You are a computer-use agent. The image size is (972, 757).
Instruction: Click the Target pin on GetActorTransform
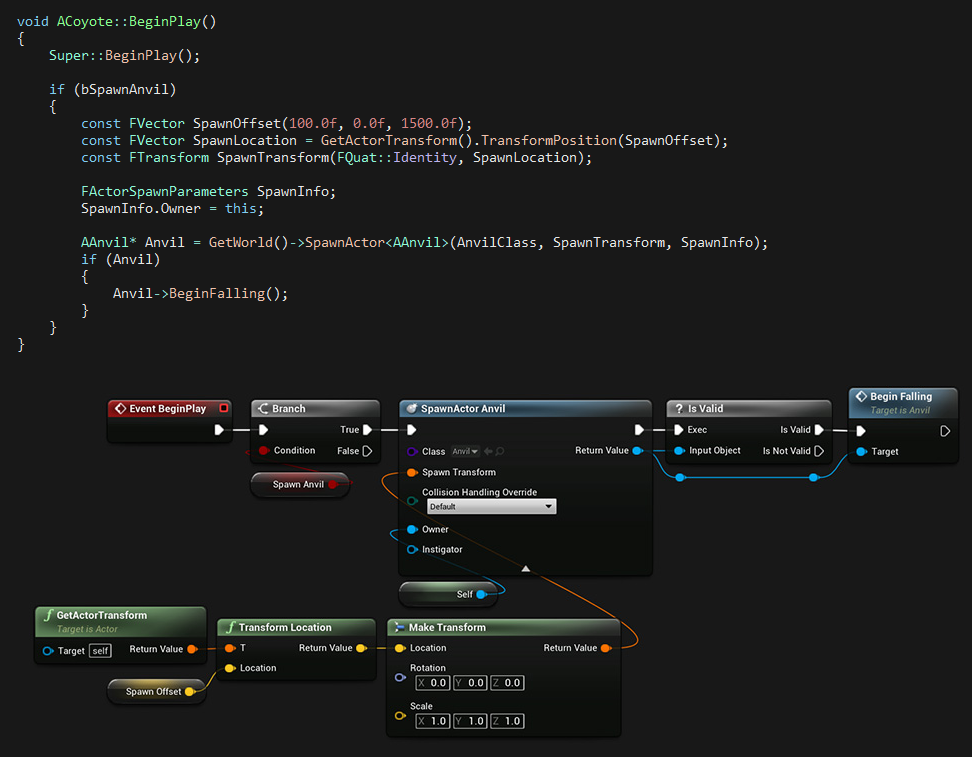pos(48,651)
